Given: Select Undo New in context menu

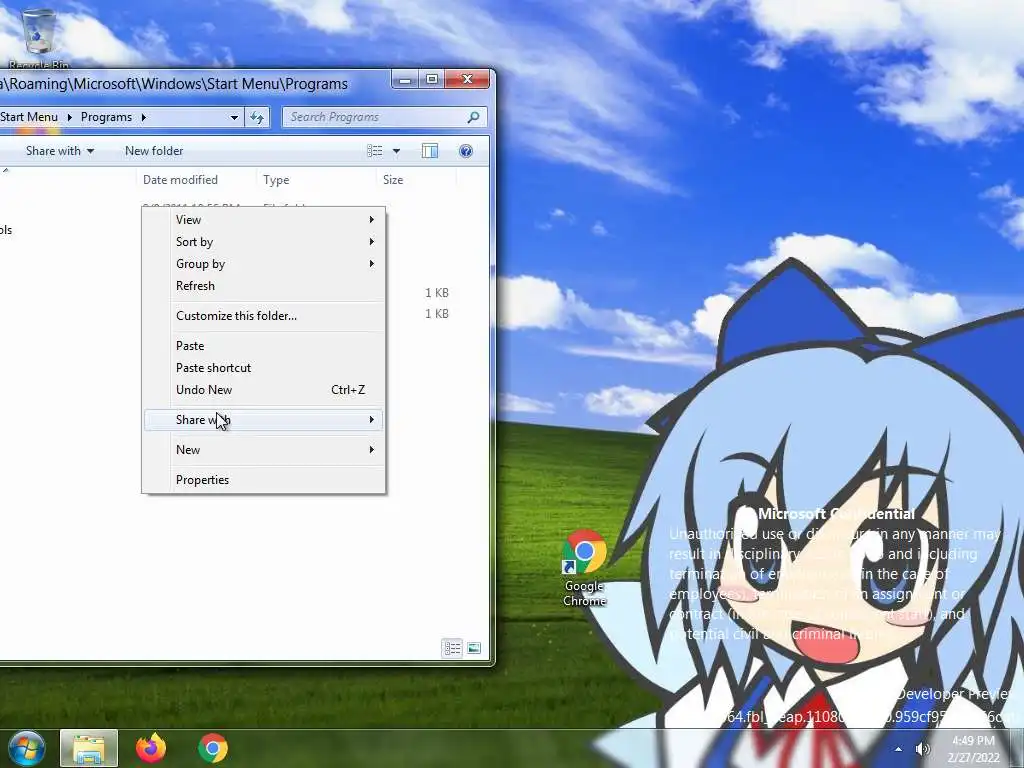Looking at the screenshot, I should point(263,390).
